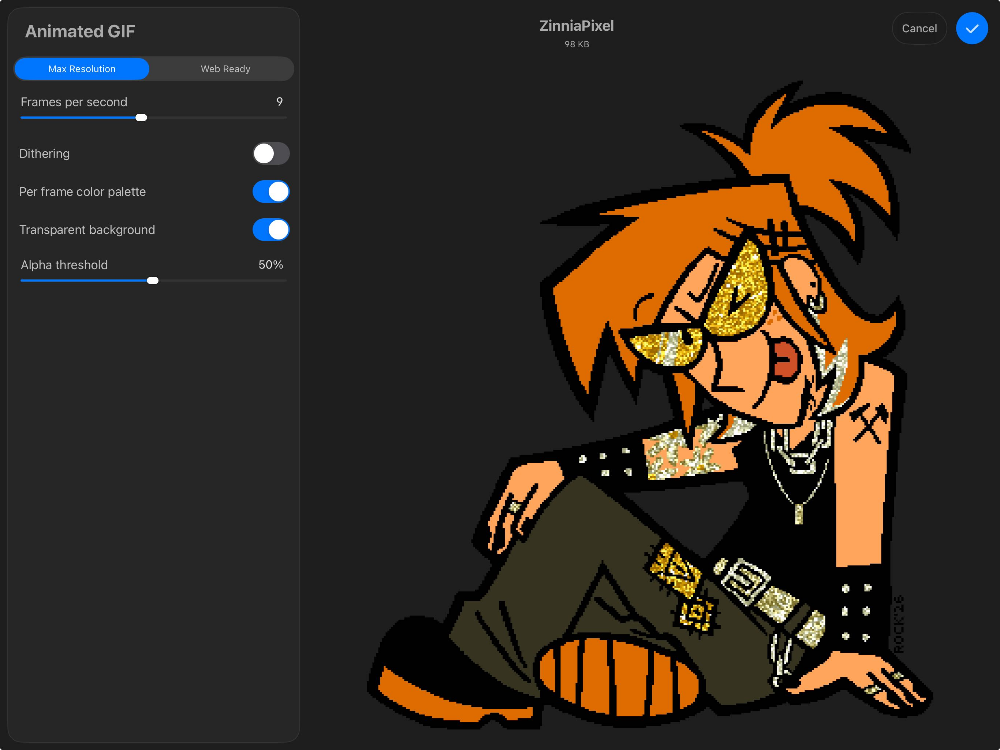The image size is (1000, 750).
Task: Click the Alpha threshold label text
Action: coord(64,265)
